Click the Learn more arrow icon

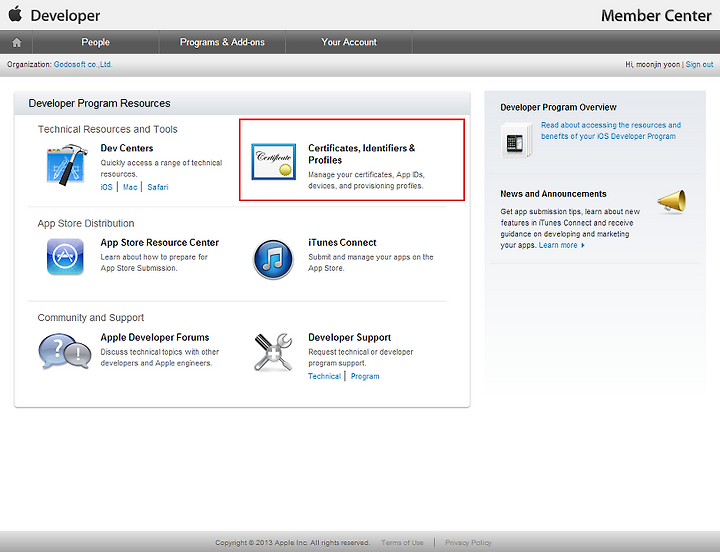click(583, 245)
